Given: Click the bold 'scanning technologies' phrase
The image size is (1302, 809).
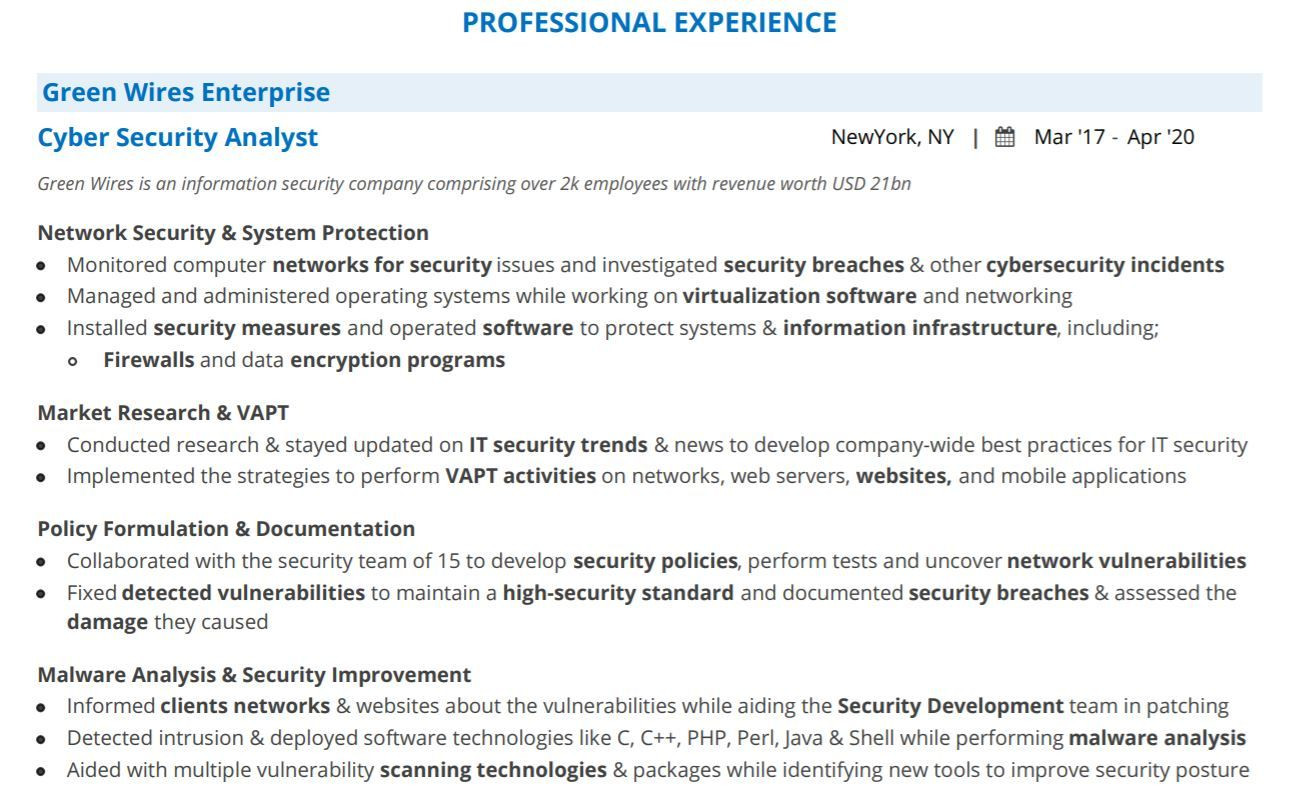Looking at the screenshot, I should tap(493, 770).
